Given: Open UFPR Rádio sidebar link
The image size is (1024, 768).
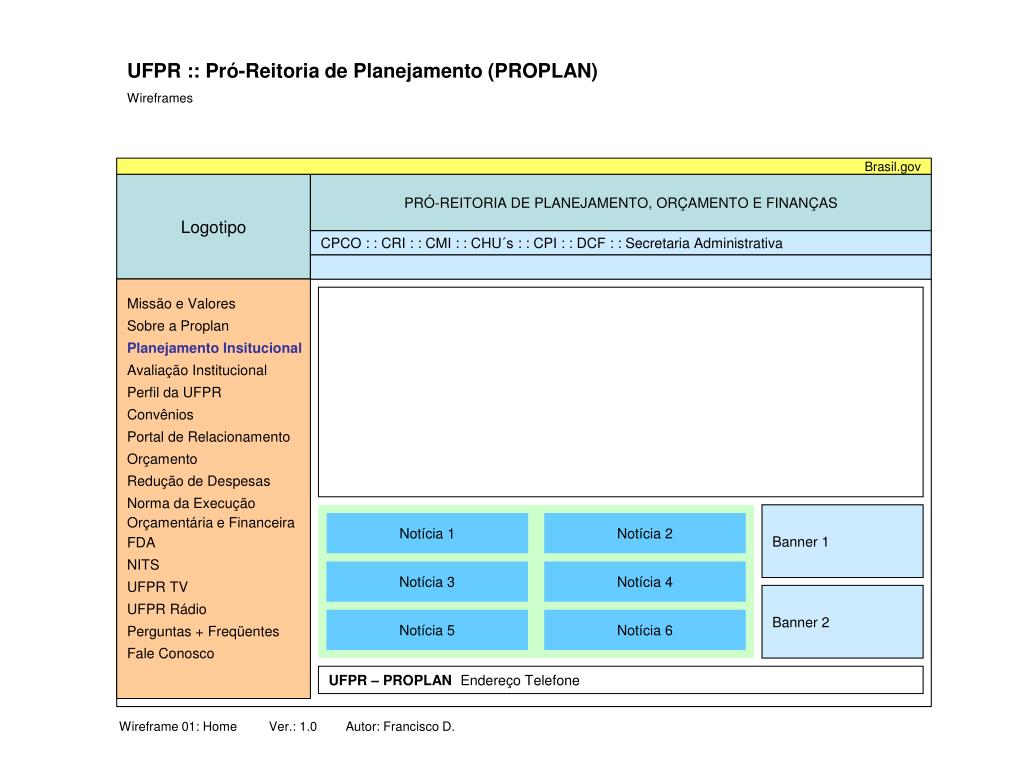Looking at the screenshot, I should pyautogui.click(x=167, y=609).
